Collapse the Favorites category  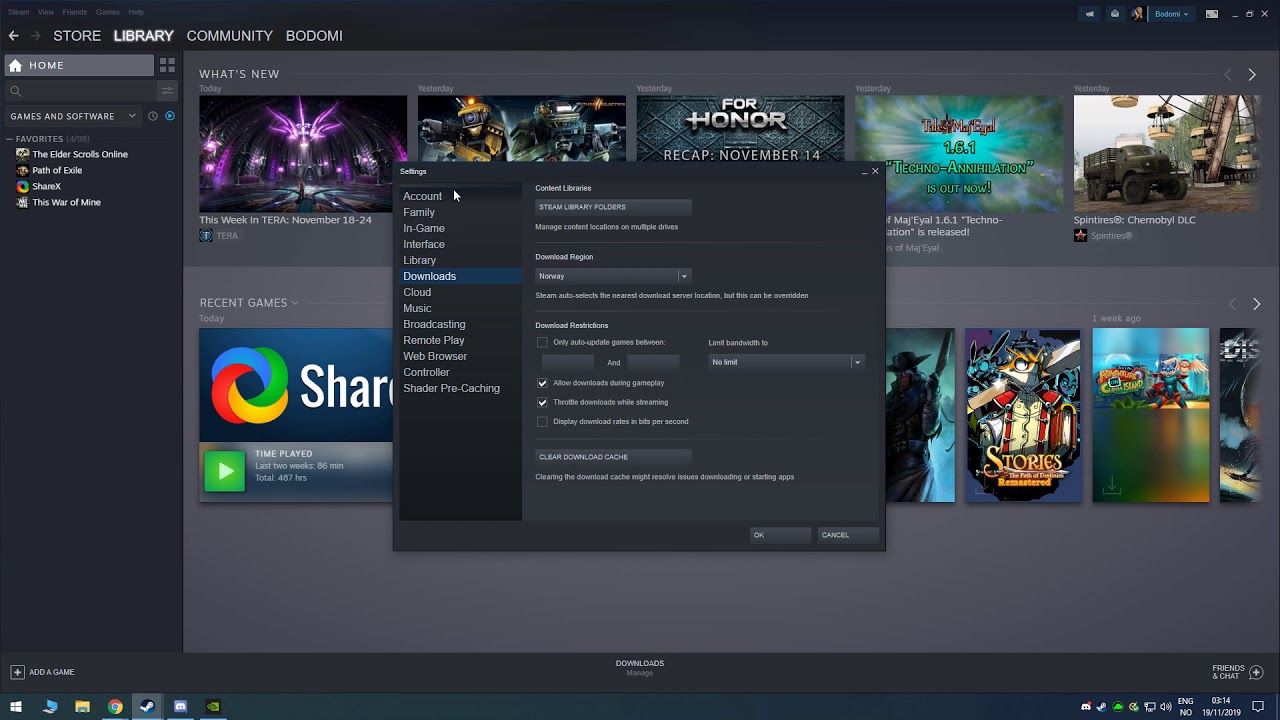9,139
